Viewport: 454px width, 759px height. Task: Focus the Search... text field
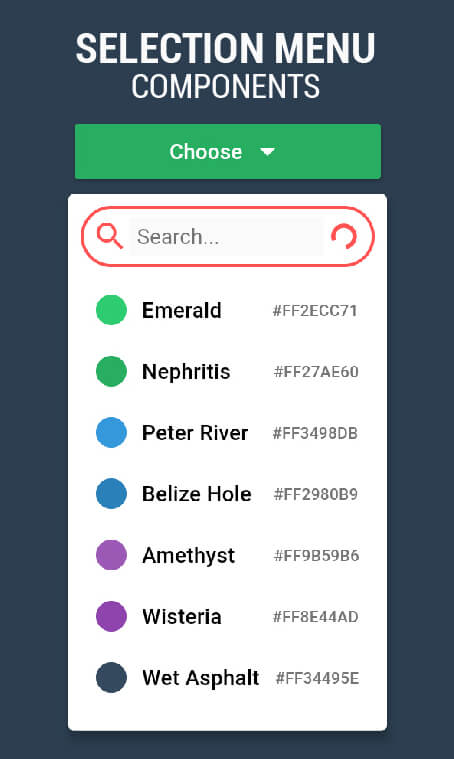pos(226,237)
